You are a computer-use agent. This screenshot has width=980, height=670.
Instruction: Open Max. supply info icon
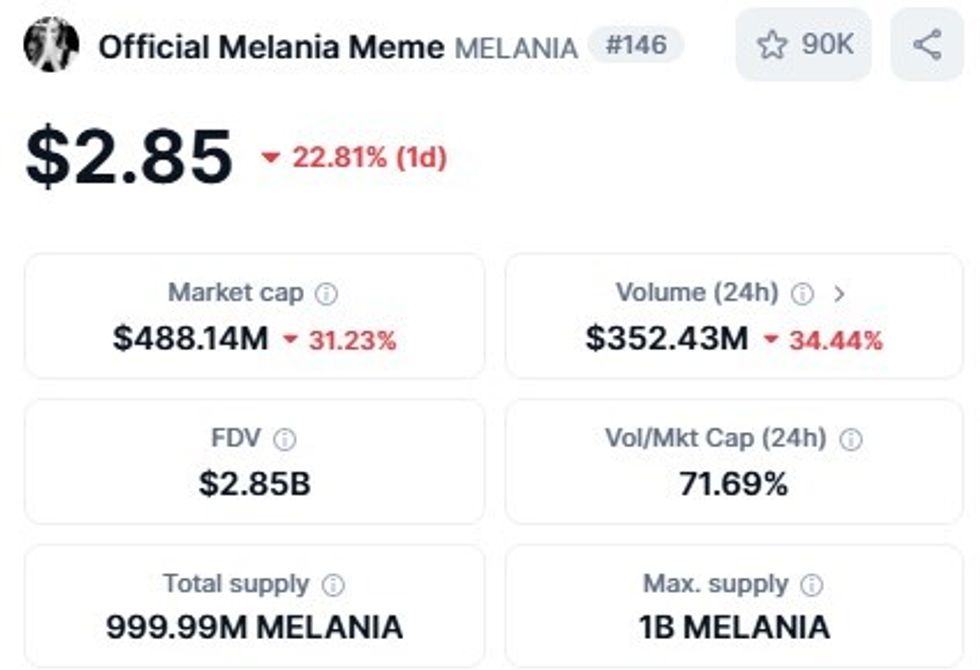pyautogui.click(x=812, y=585)
